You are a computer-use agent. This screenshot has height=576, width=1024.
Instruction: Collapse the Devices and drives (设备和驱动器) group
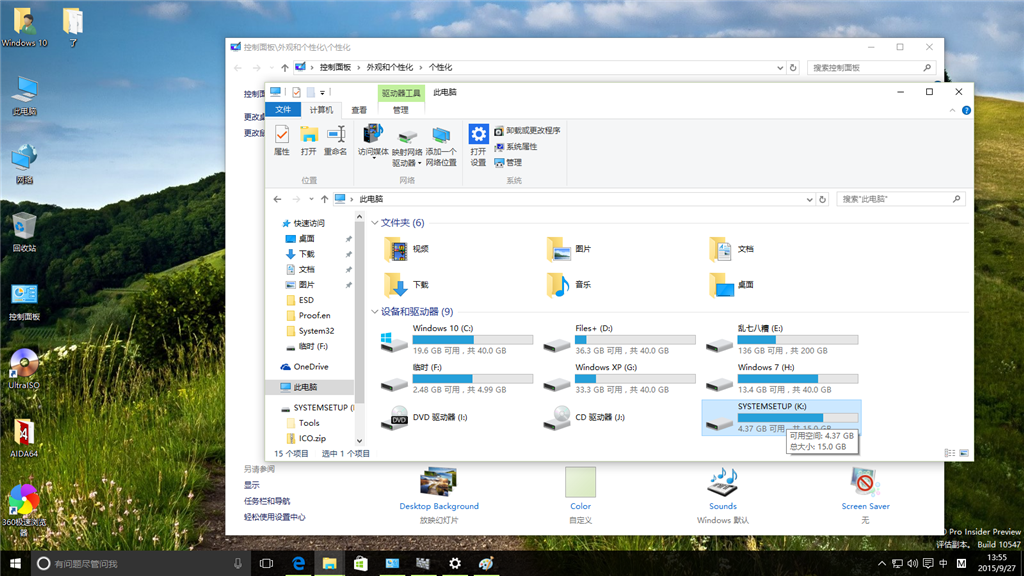(x=375, y=312)
